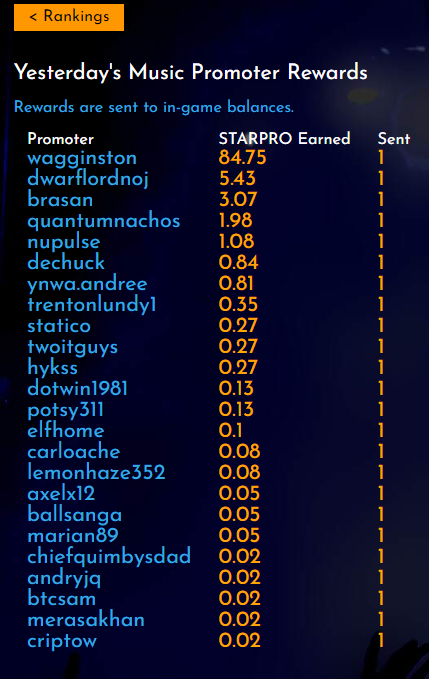Open criptow promoter link
Image resolution: width=429 pixels, height=679 pixels.
pos(62,640)
